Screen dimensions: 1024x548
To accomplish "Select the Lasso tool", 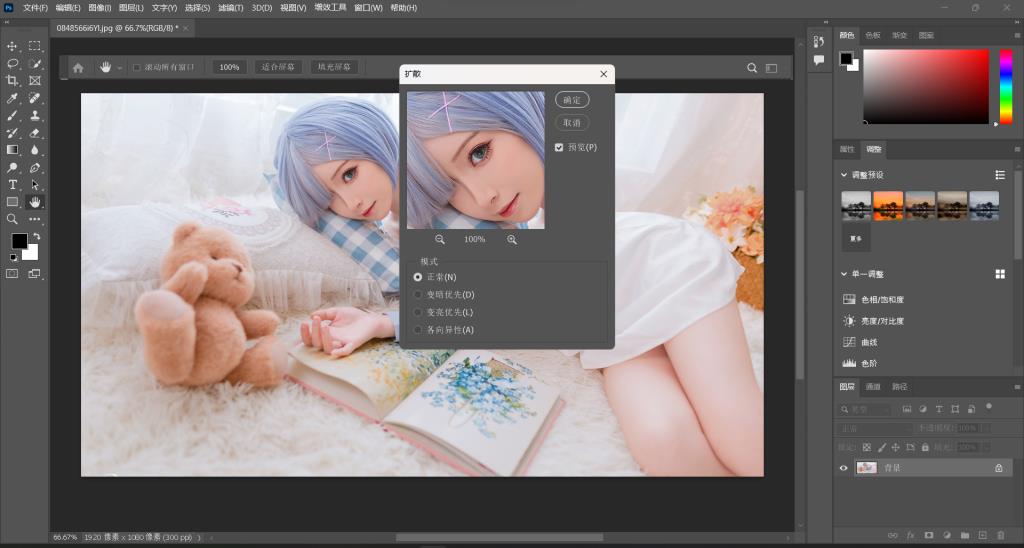I will (x=12, y=63).
